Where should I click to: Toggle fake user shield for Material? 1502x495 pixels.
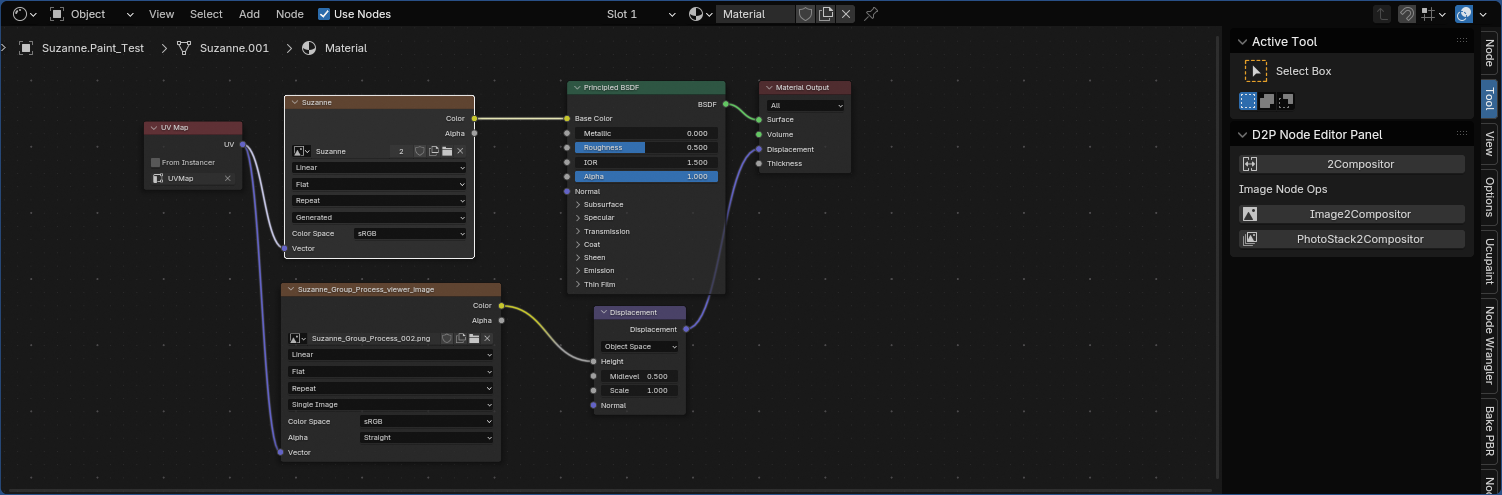(x=805, y=14)
